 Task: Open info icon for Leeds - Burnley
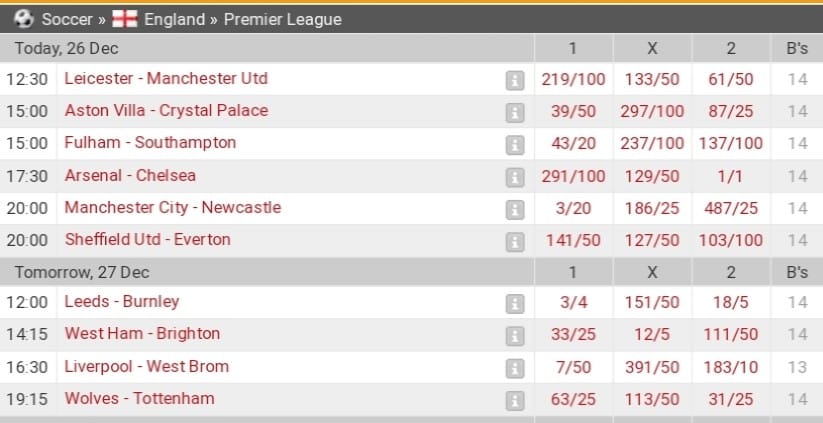pos(515,304)
